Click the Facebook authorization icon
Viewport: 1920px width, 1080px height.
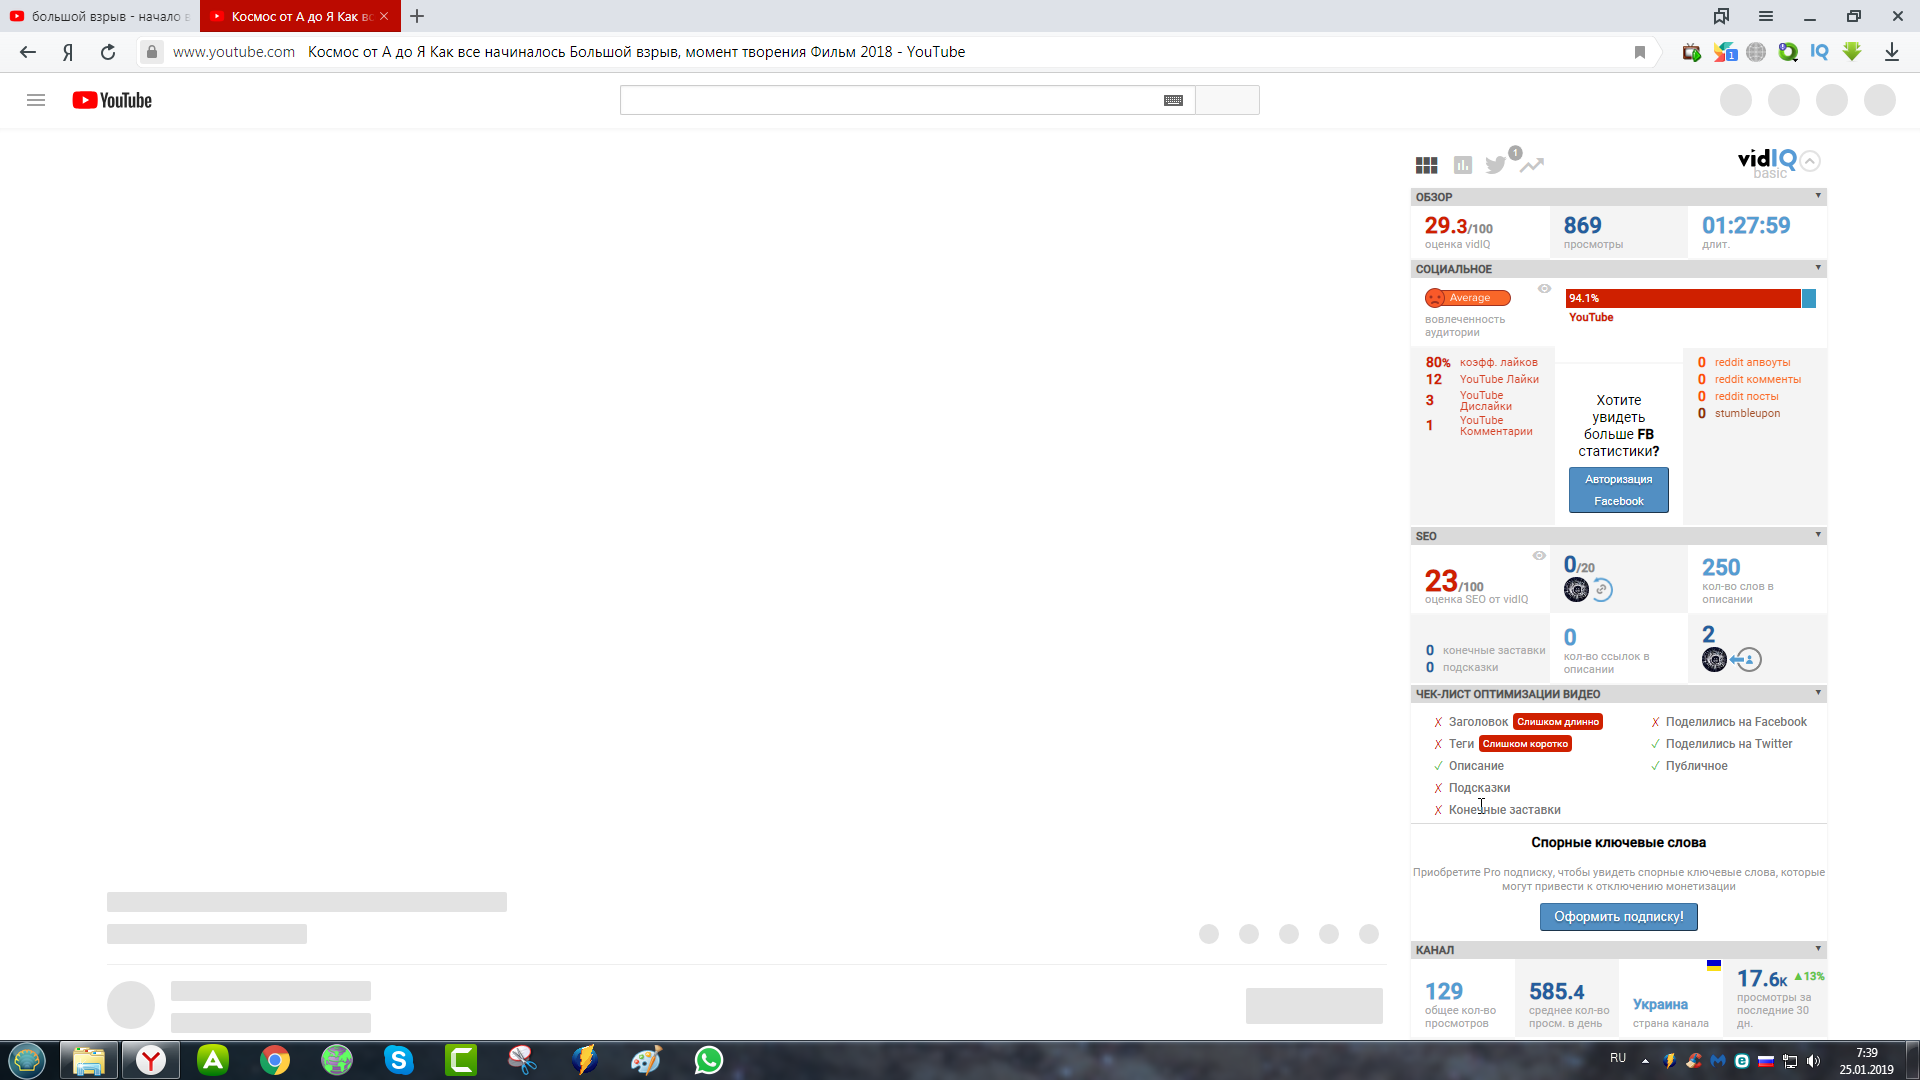[x=1618, y=489]
